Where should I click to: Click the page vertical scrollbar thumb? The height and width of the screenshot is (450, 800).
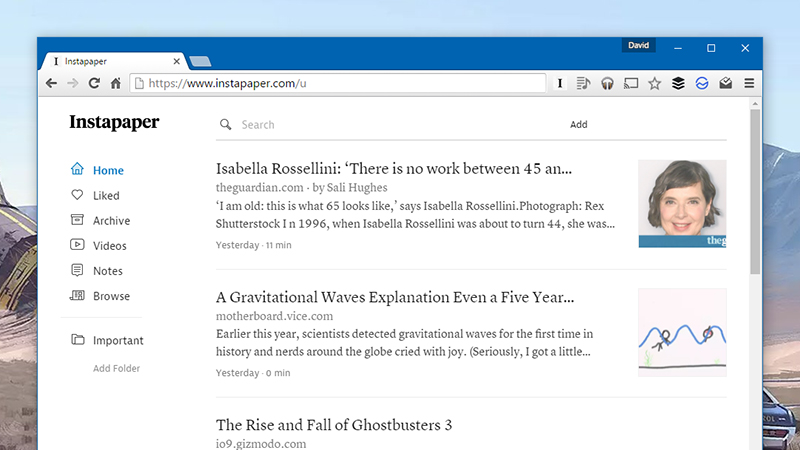[x=755, y=191]
